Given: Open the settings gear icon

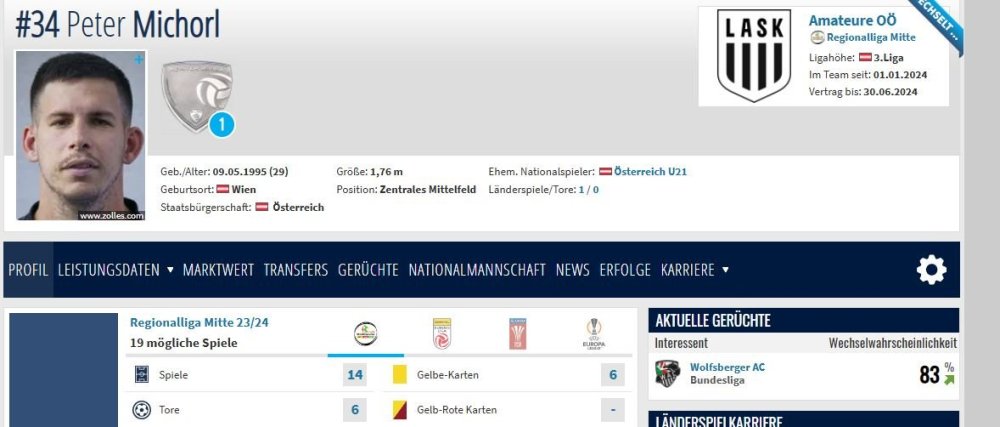Looking at the screenshot, I should 931,270.
